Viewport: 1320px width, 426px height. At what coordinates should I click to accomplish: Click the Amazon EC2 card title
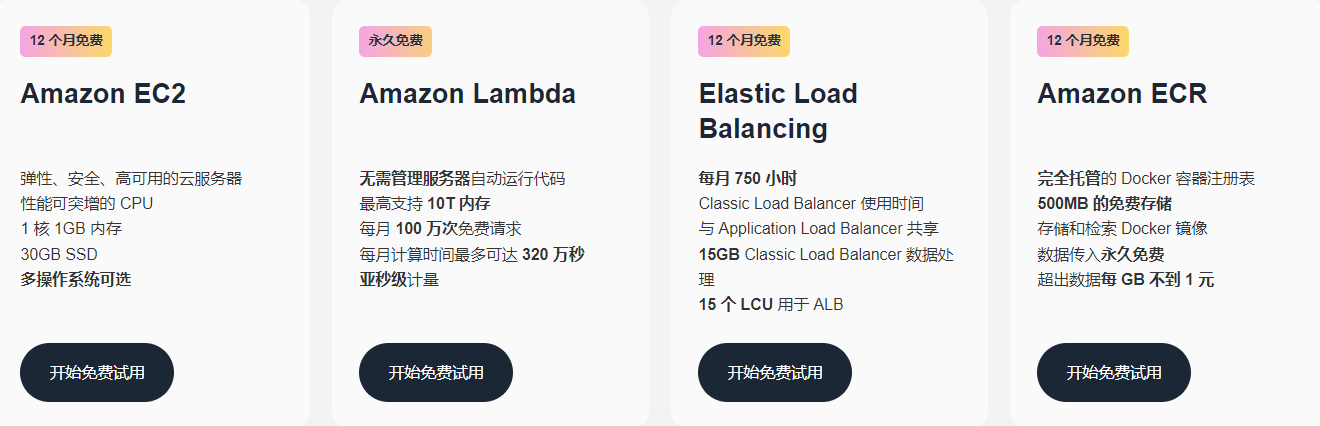pyautogui.click(x=103, y=94)
